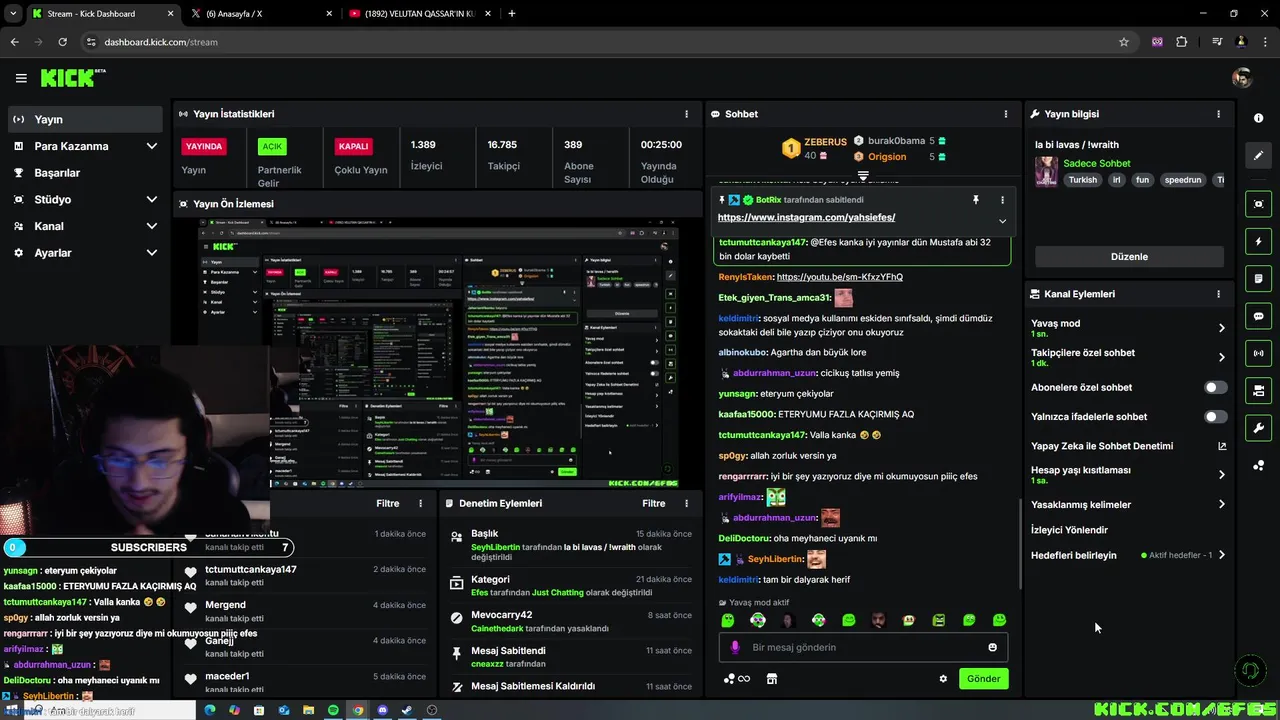
Task: Click the browser address bar
Action: tap(600, 42)
